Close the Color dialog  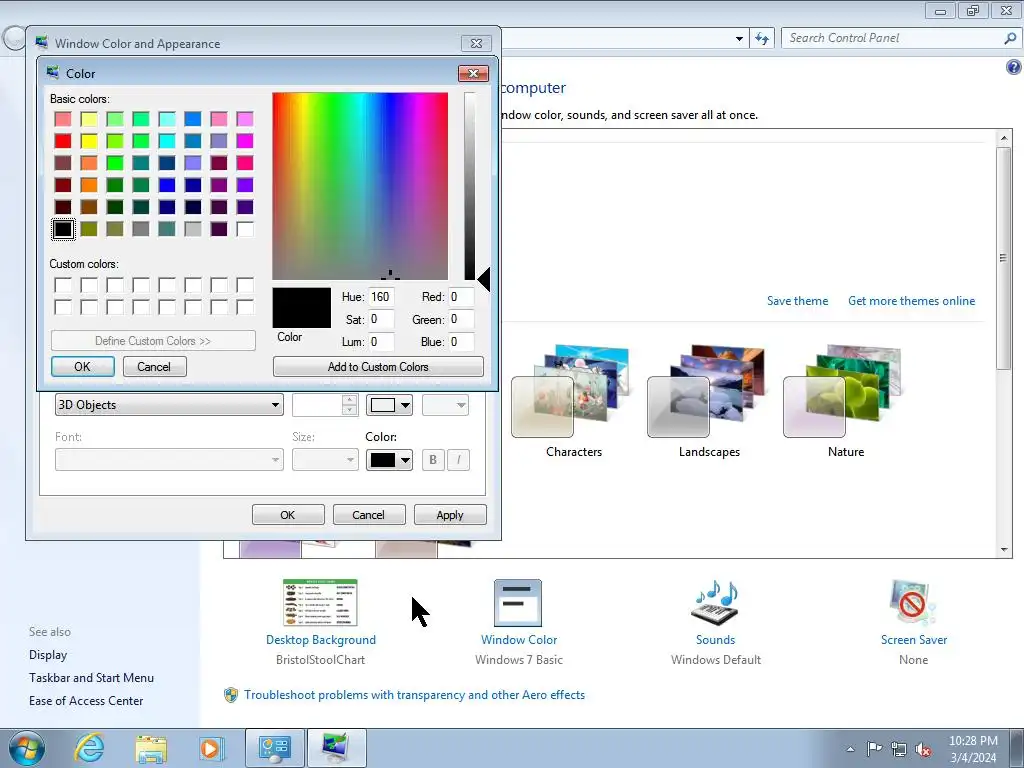tap(473, 73)
